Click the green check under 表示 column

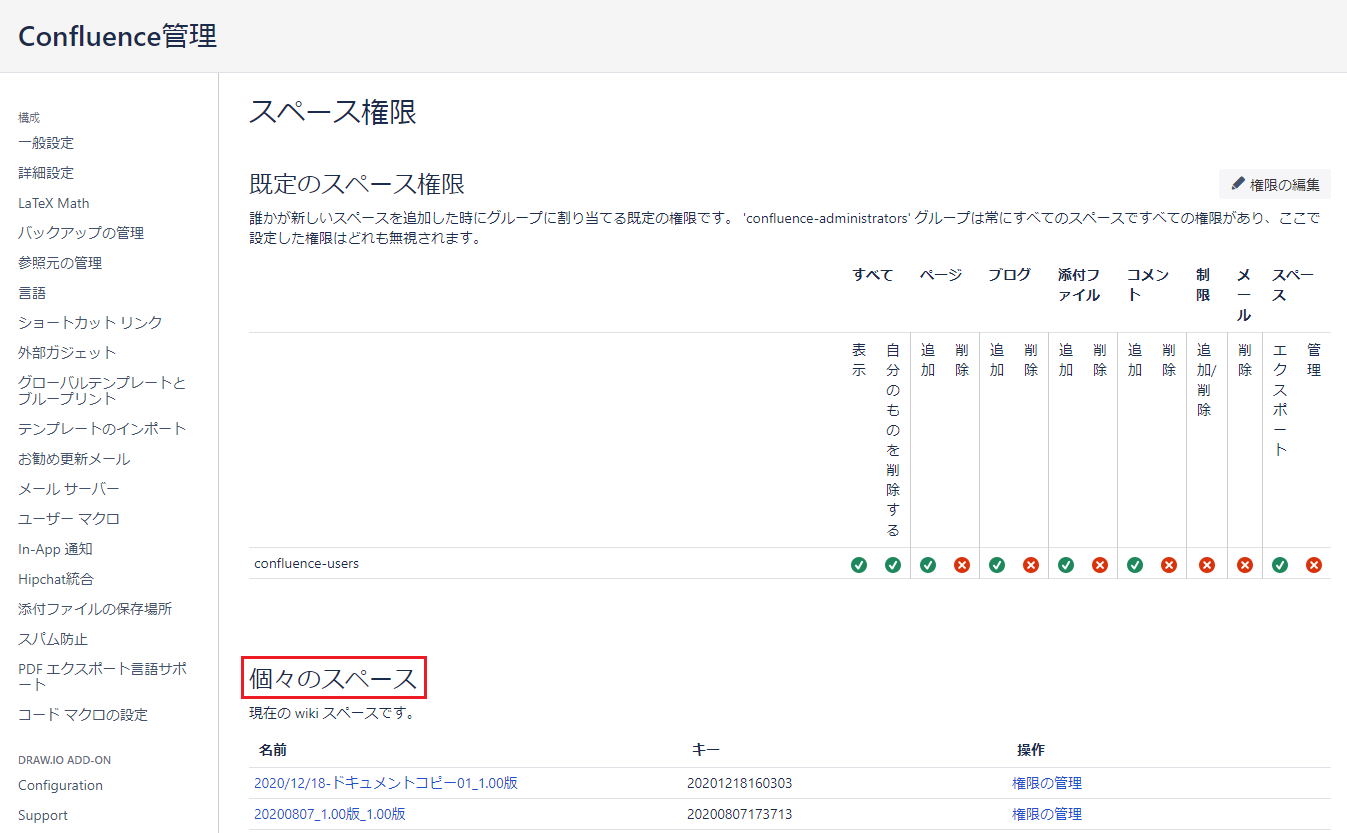tap(859, 565)
